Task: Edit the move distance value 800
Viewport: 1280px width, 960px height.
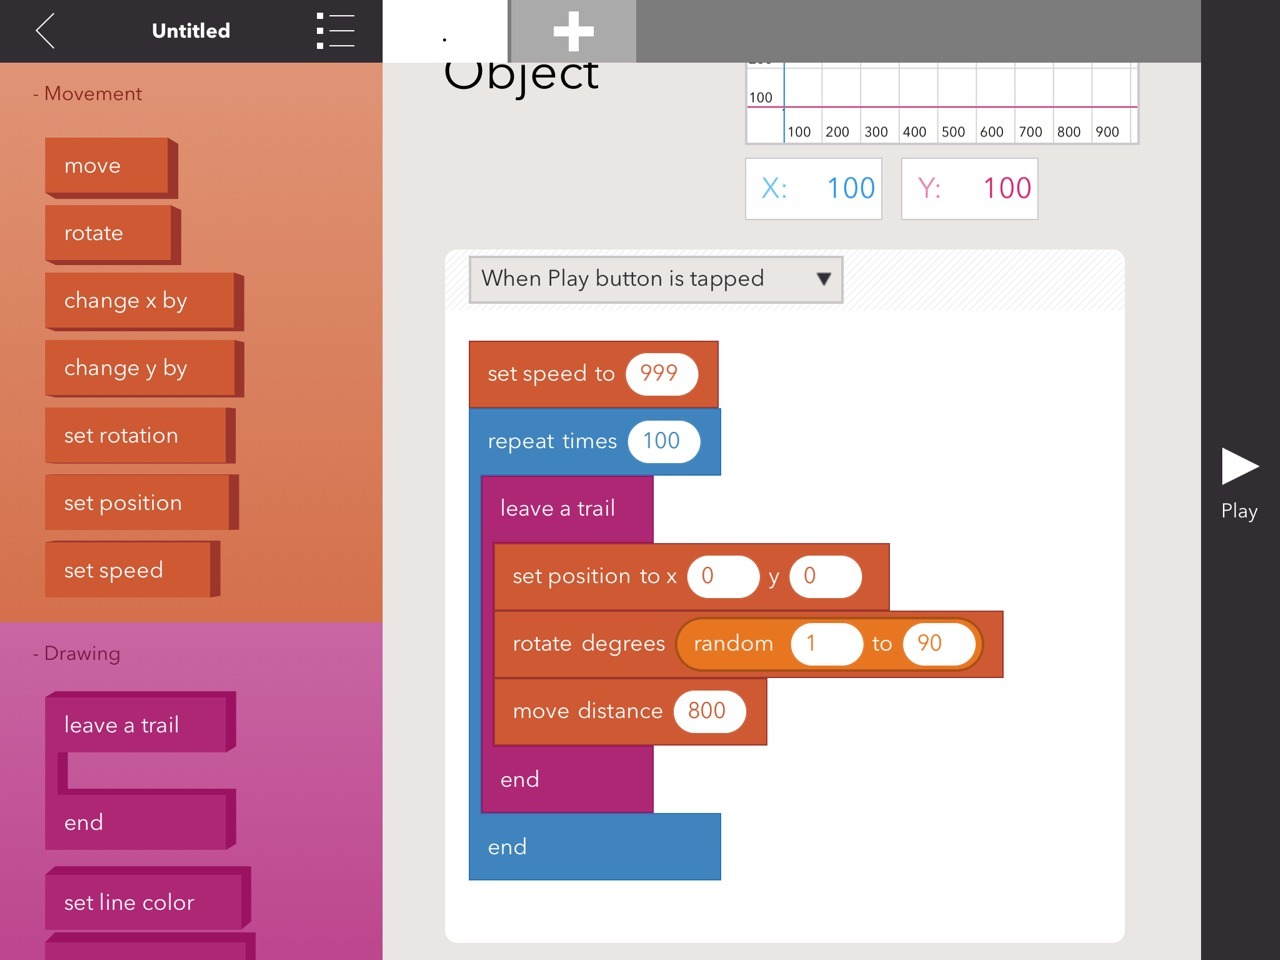Action: pos(708,711)
